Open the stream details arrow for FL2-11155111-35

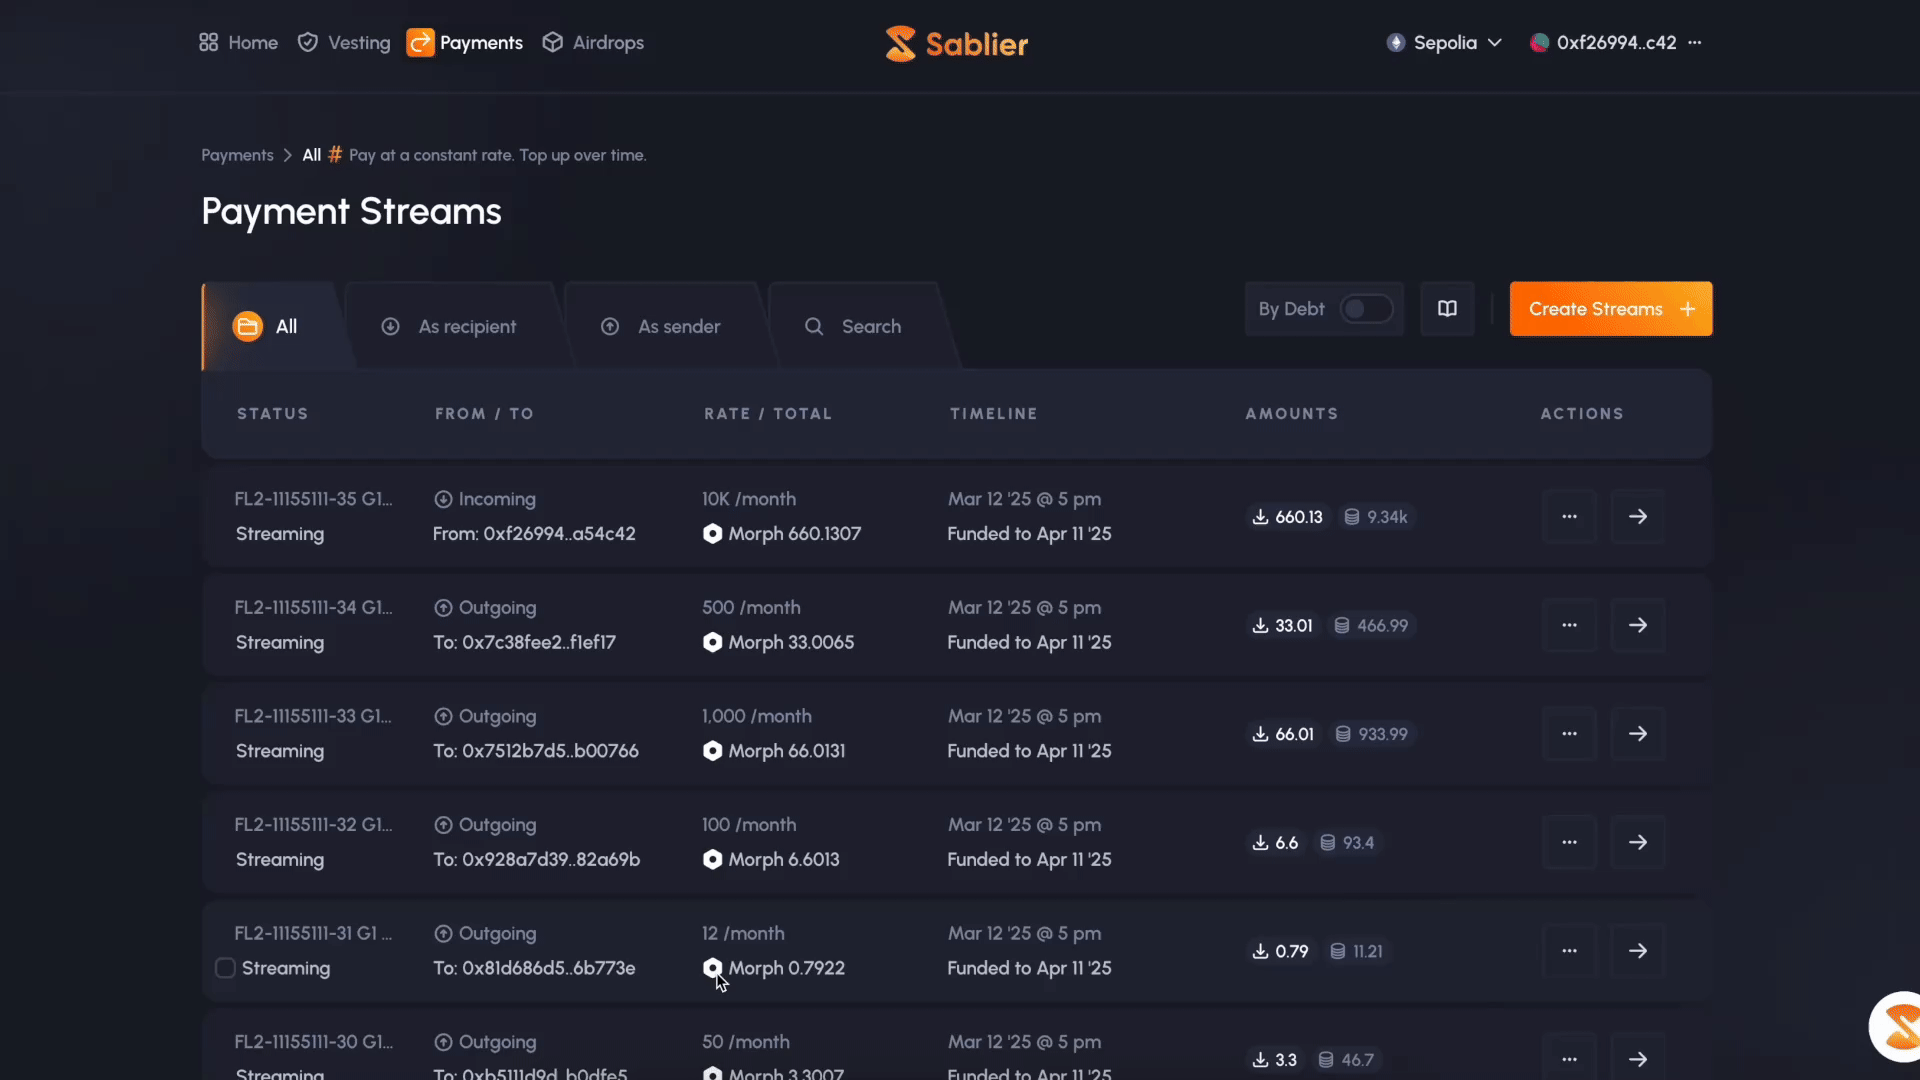pyautogui.click(x=1637, y=516)
